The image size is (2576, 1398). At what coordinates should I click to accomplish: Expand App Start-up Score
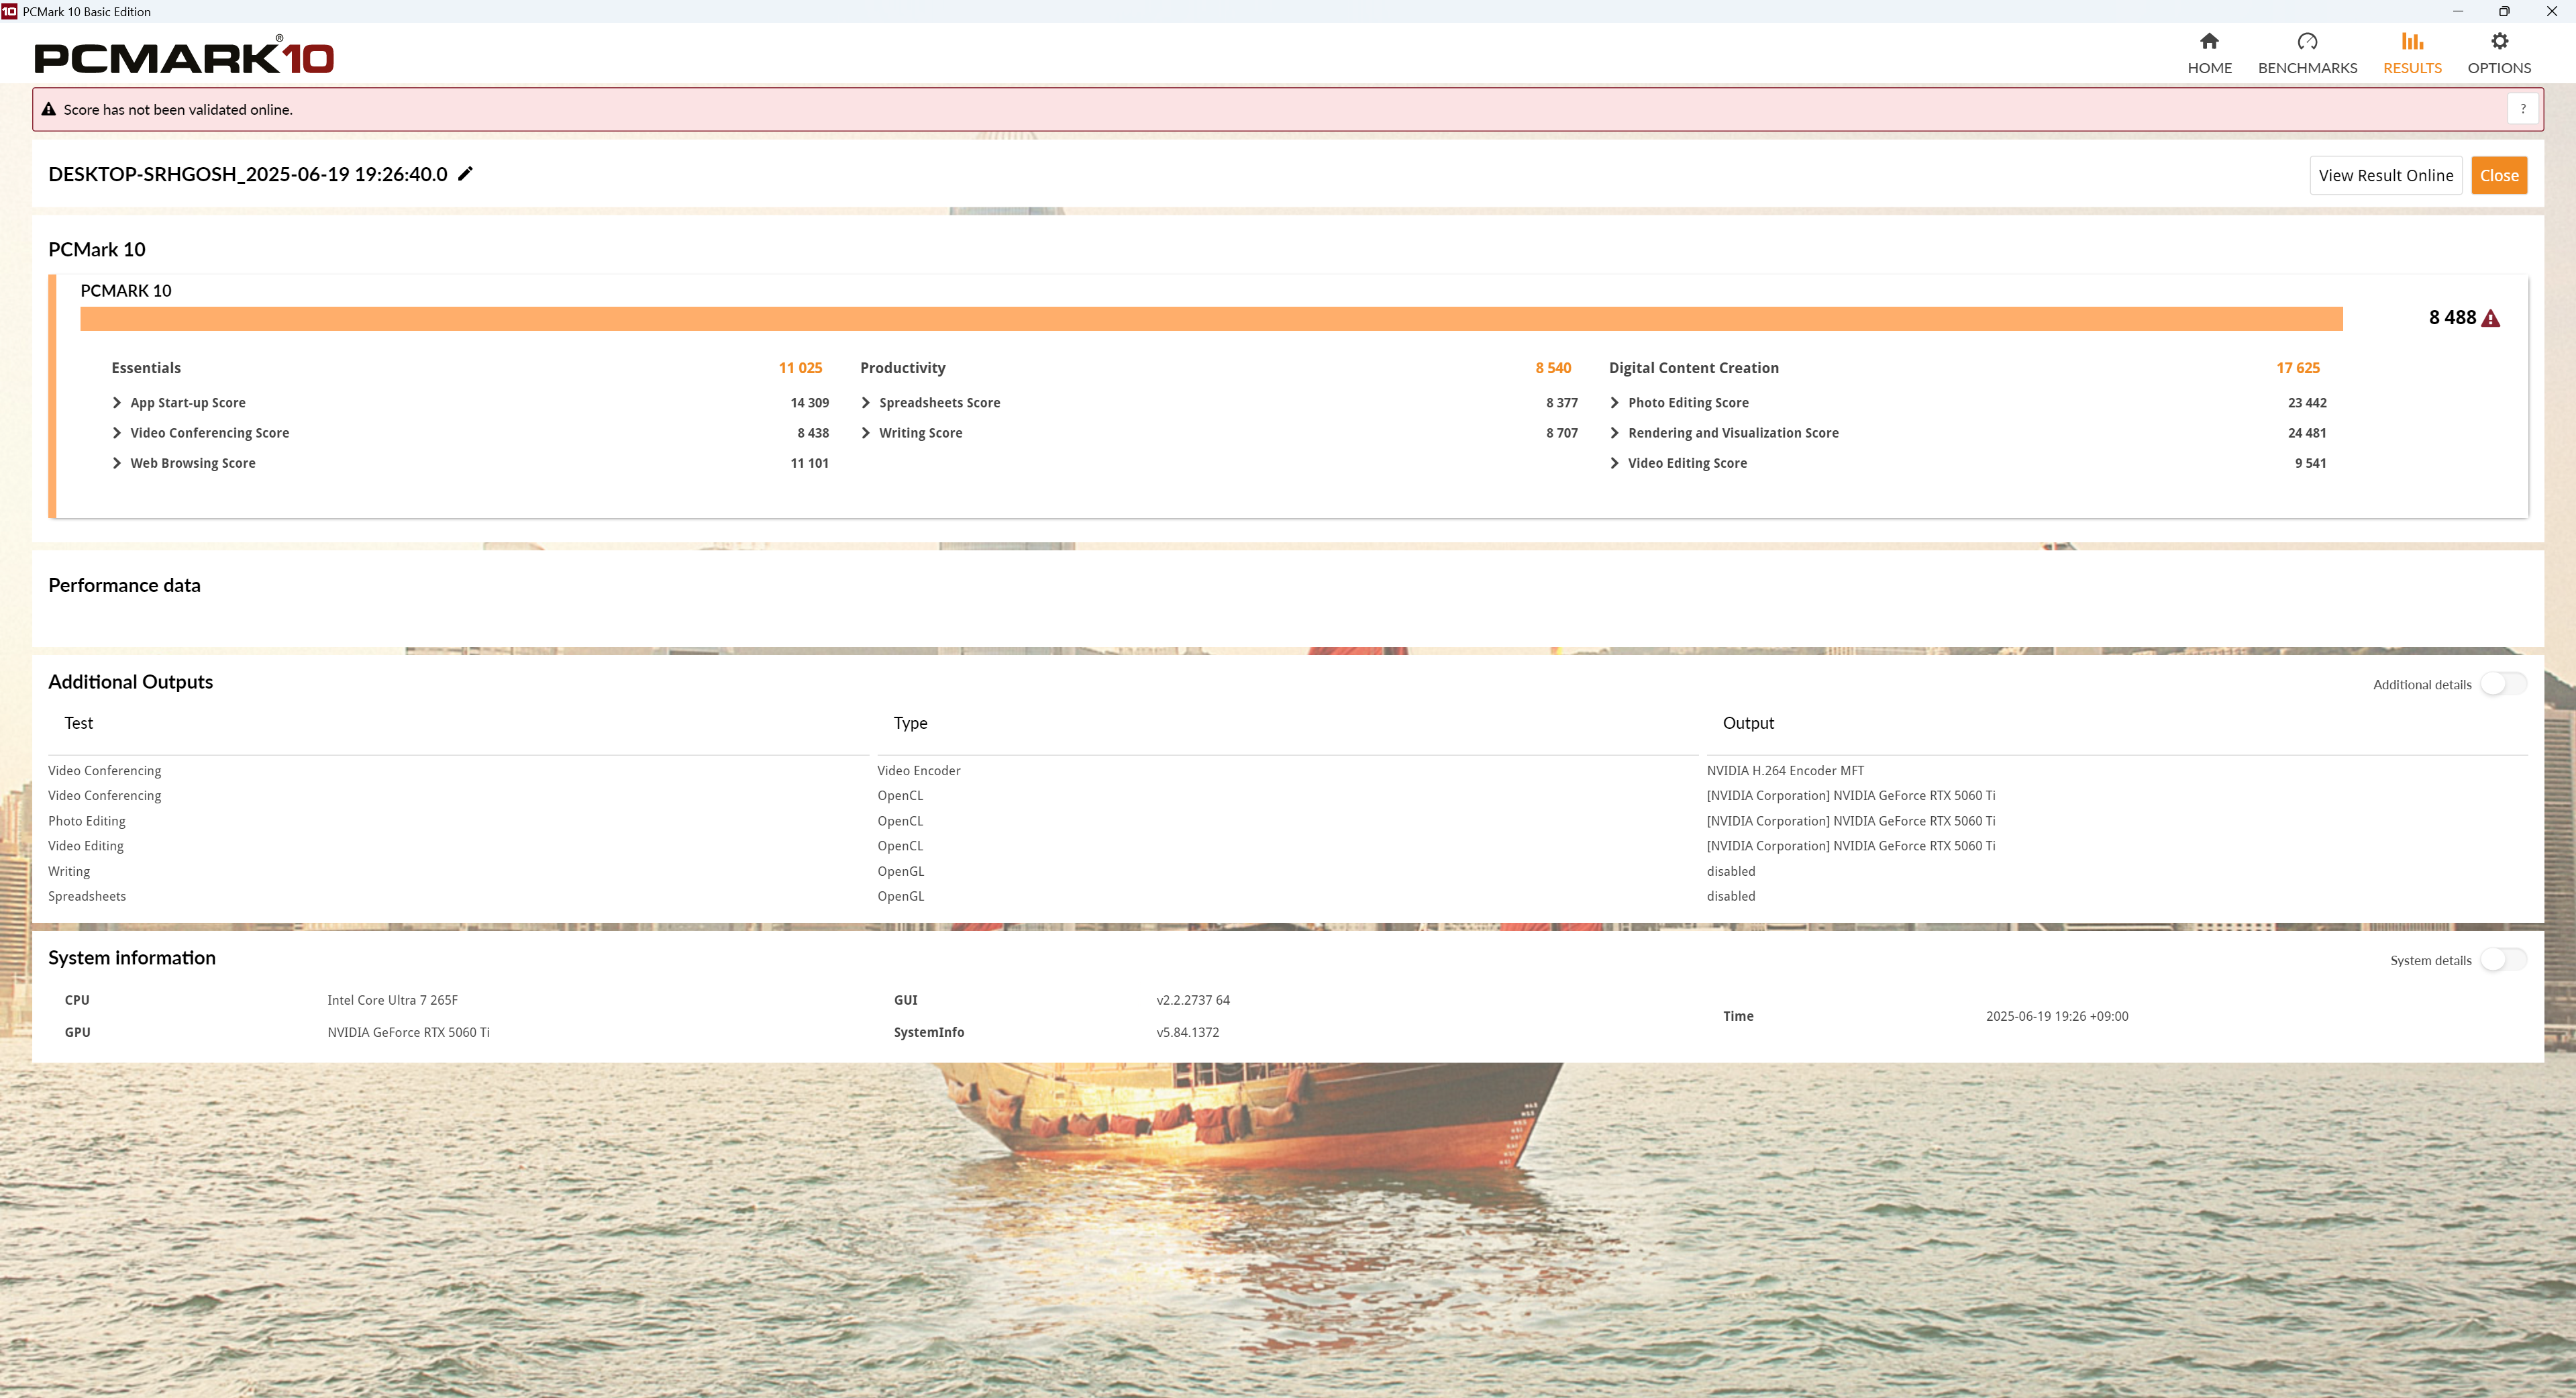click(117, 403)
